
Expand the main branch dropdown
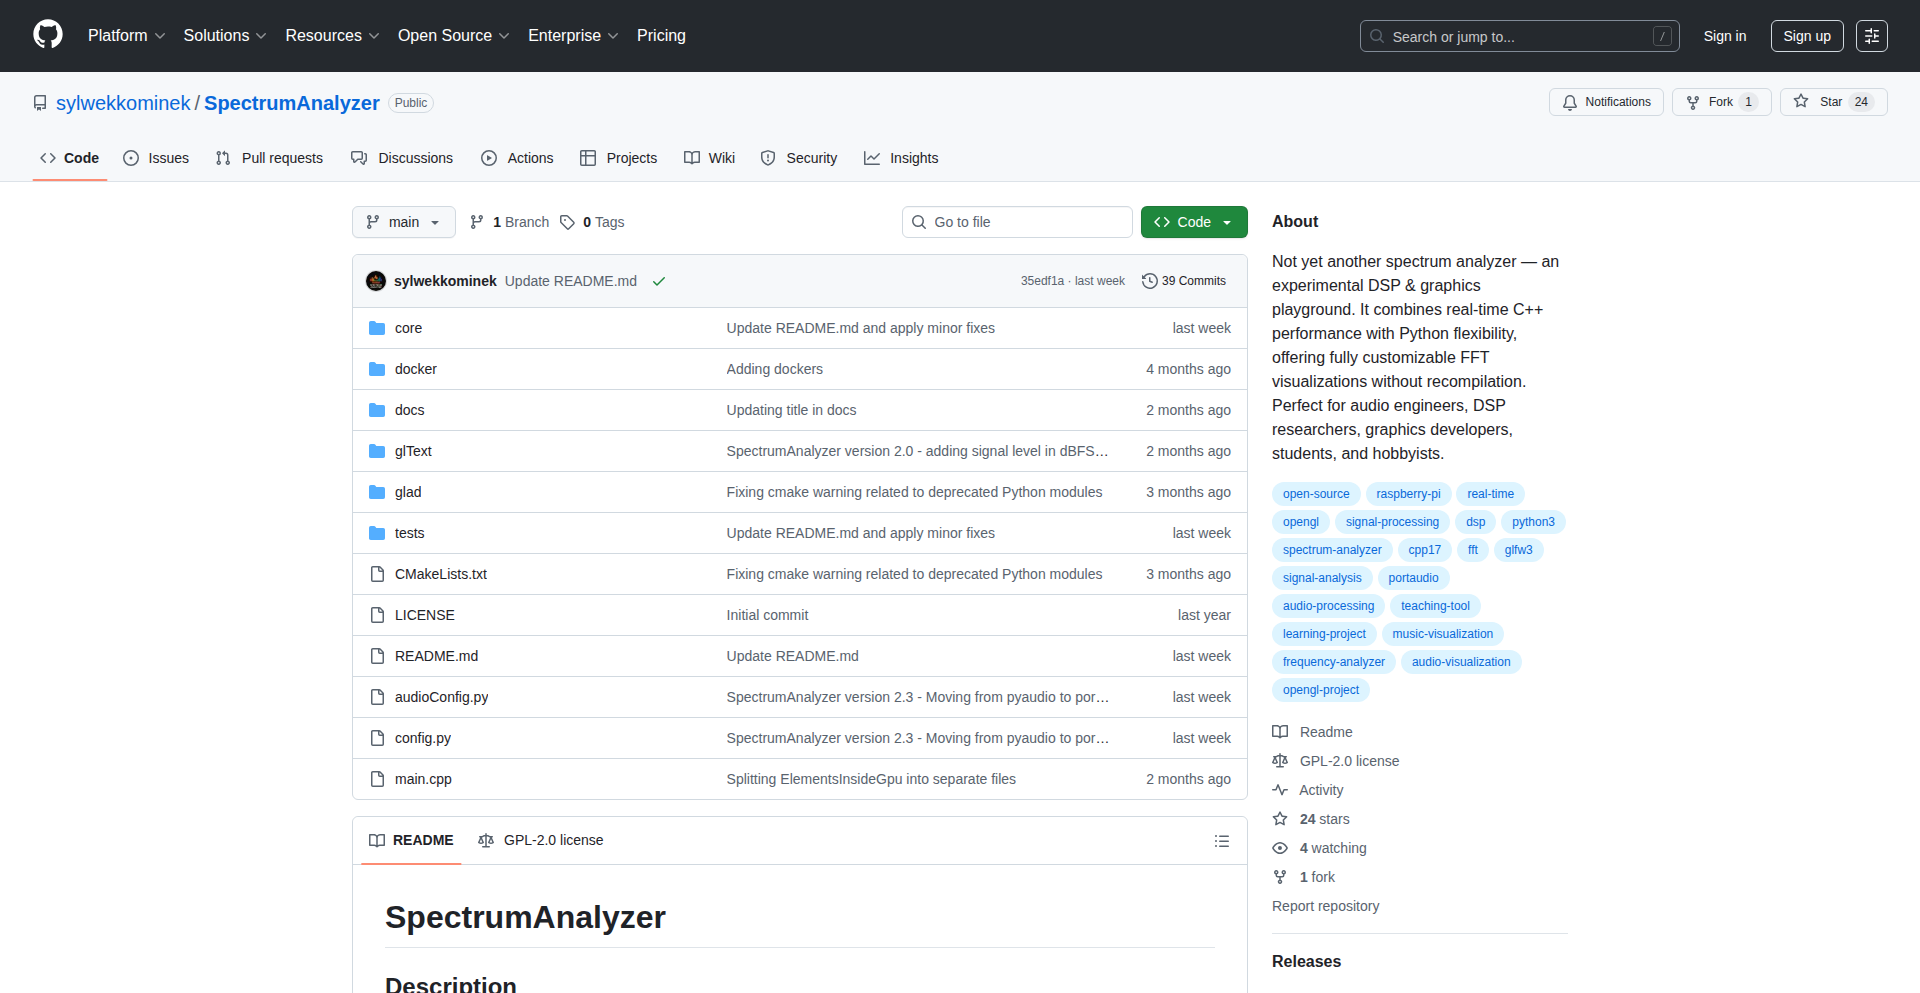[x=403, y=222]
